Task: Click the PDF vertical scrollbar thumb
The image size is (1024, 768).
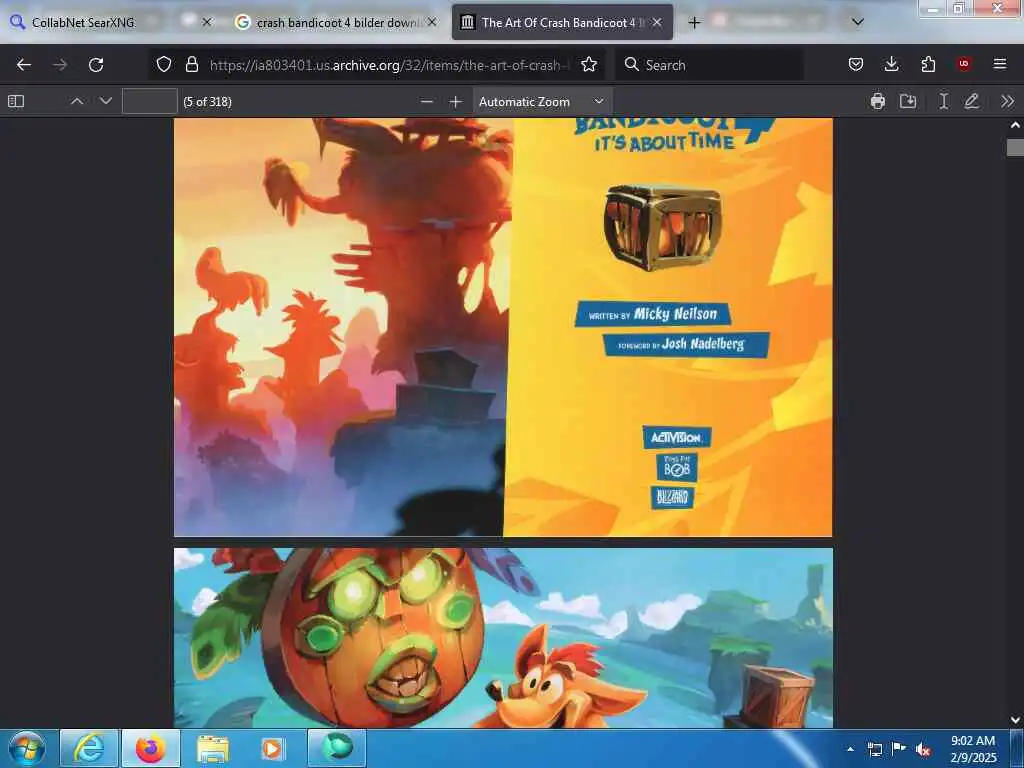Action: tap(1015, 148)
